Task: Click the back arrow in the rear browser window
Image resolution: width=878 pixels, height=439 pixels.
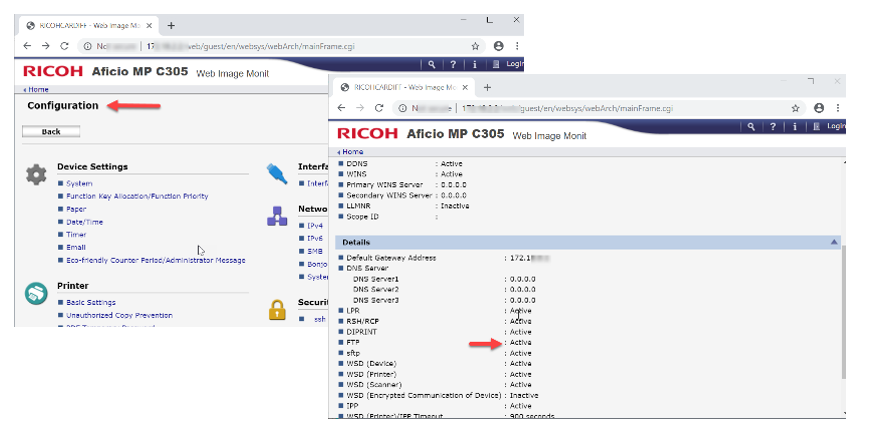Action: click(27, 46)
